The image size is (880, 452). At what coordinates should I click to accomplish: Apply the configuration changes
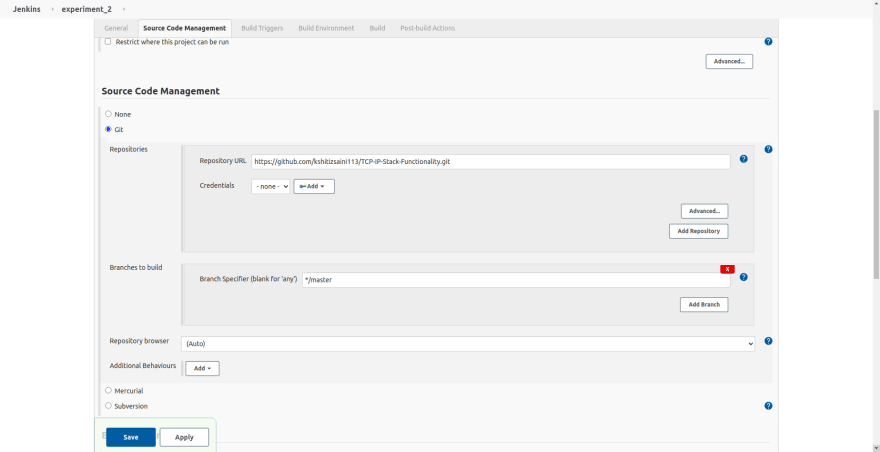[184, 437]
